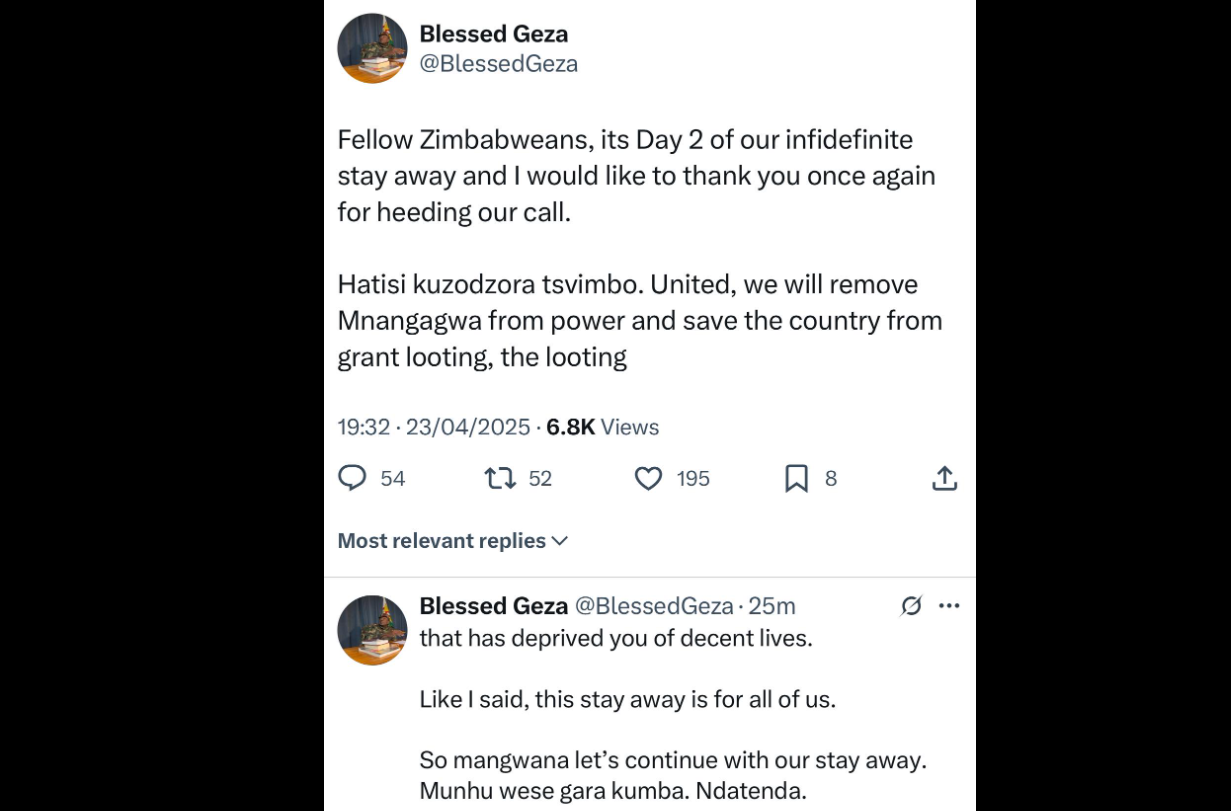Tap the share upload icon

point(944,479)
